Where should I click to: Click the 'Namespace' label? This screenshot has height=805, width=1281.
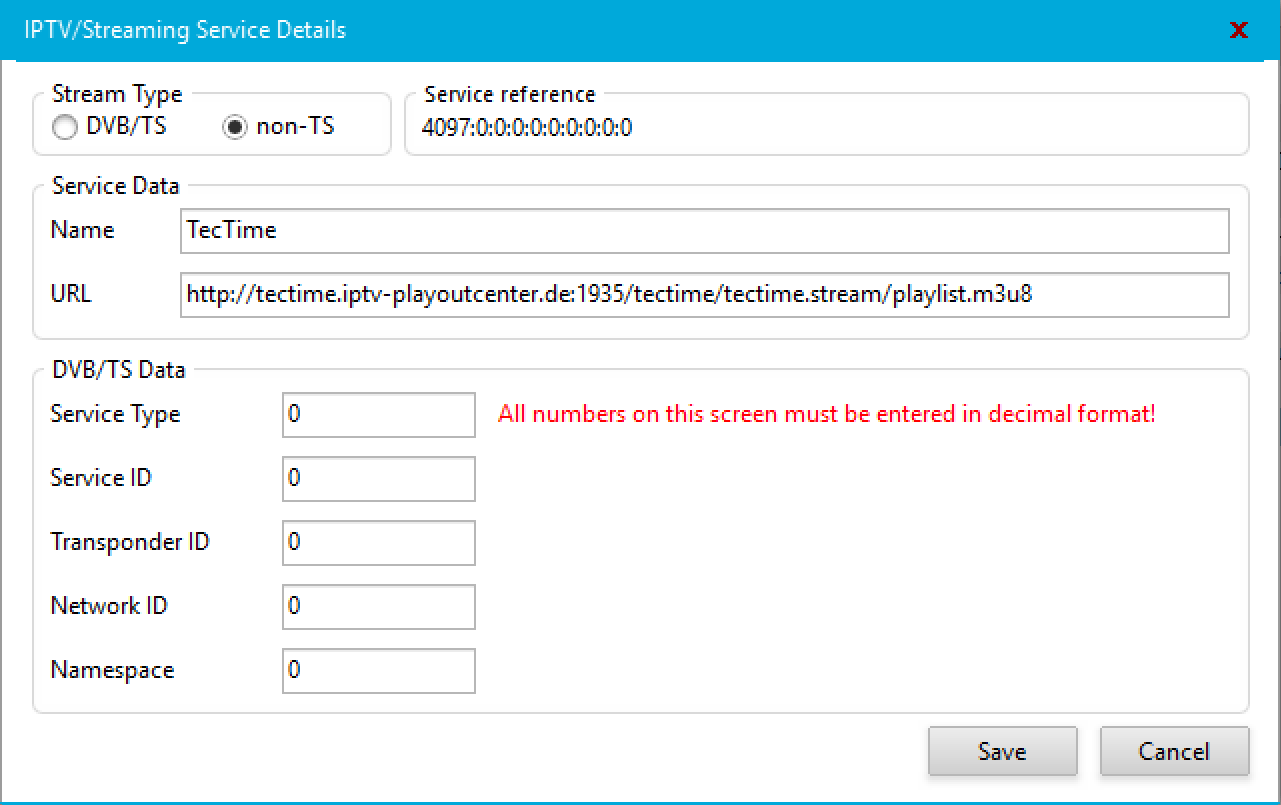tap(112, 670)
